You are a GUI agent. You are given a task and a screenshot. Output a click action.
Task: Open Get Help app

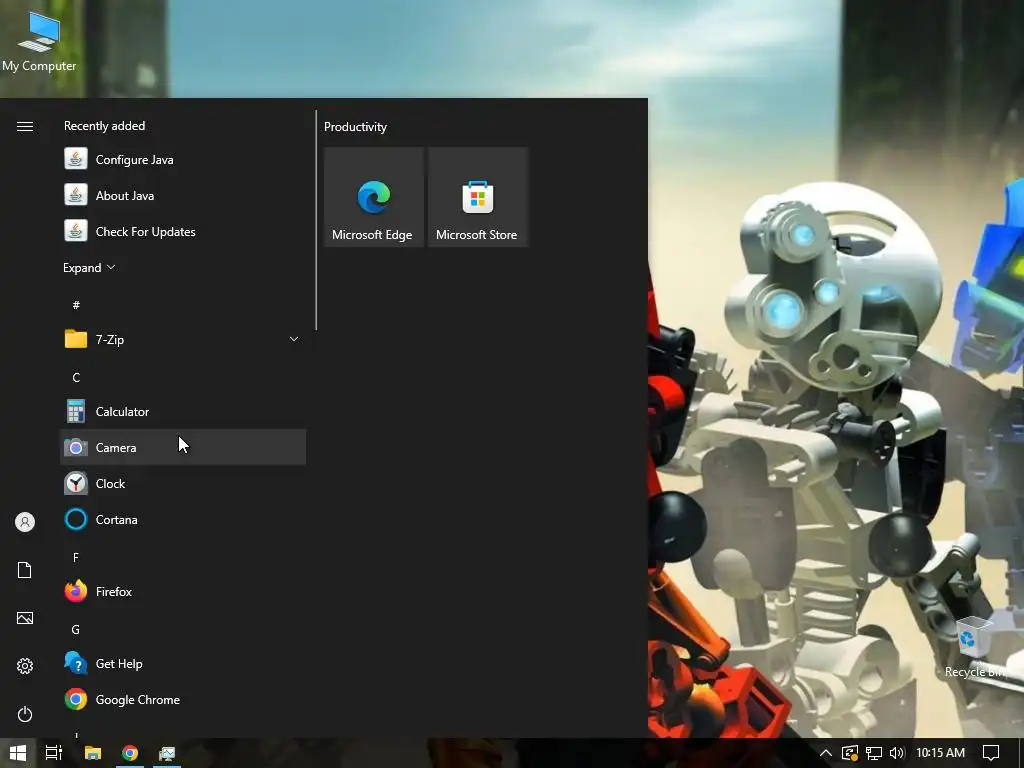[183, 664]
